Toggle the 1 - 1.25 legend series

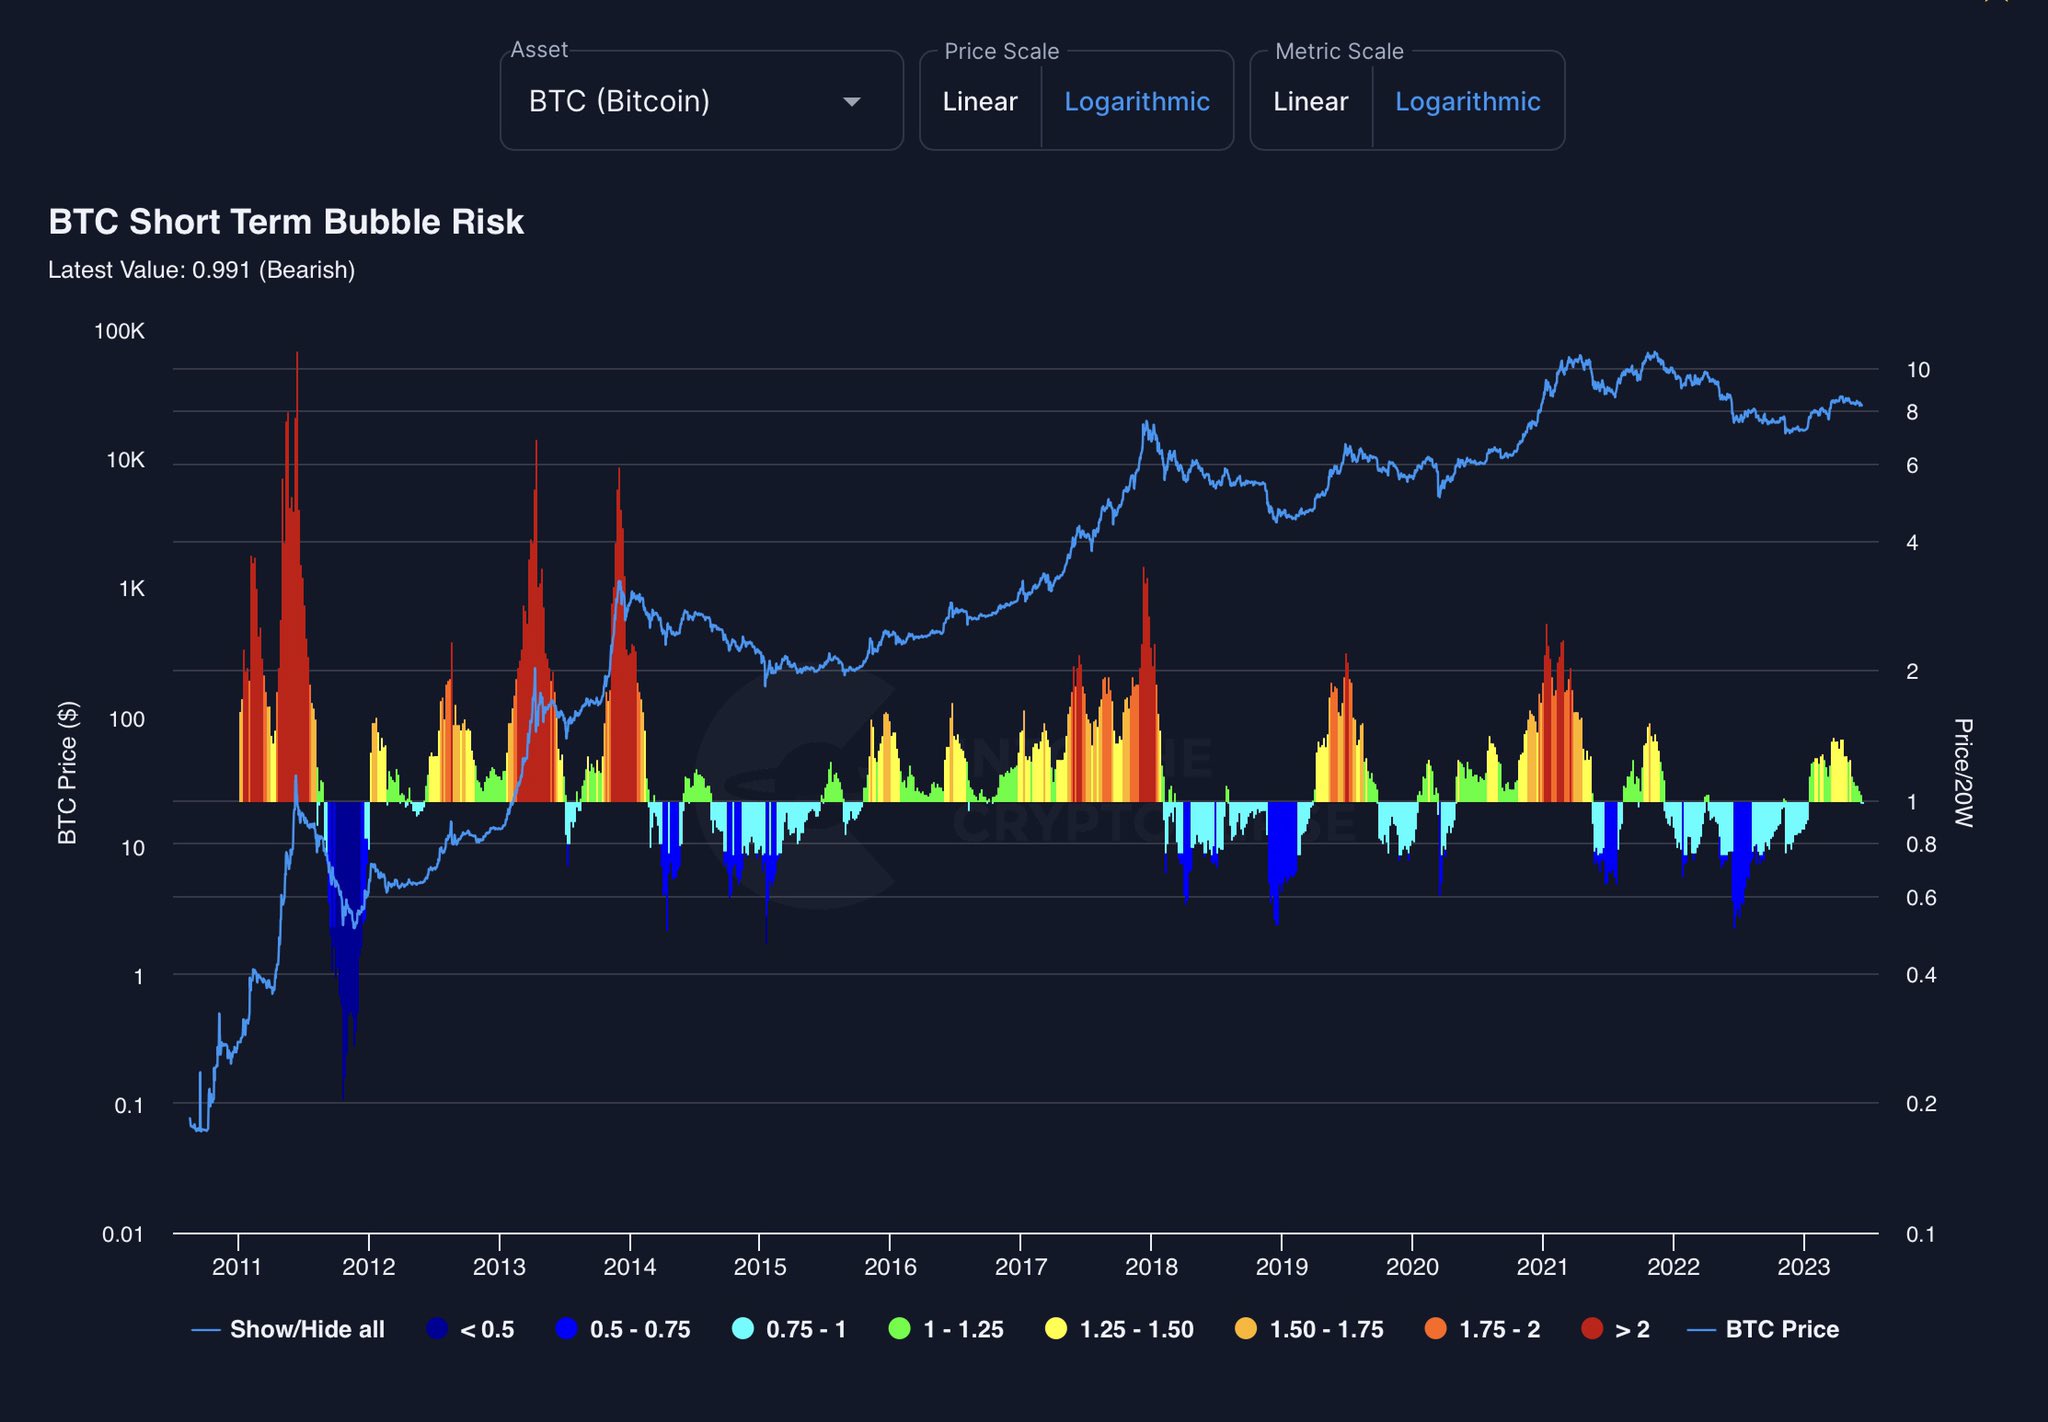point(946,1329)
